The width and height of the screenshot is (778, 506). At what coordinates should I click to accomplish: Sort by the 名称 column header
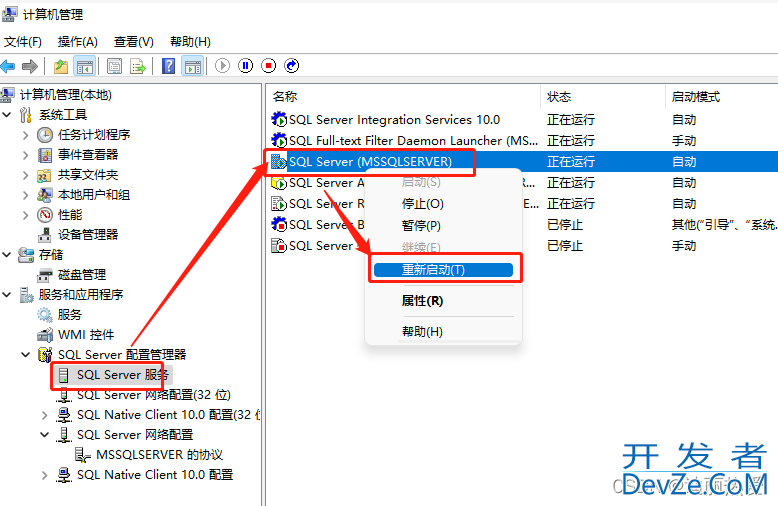pos(285,97)
